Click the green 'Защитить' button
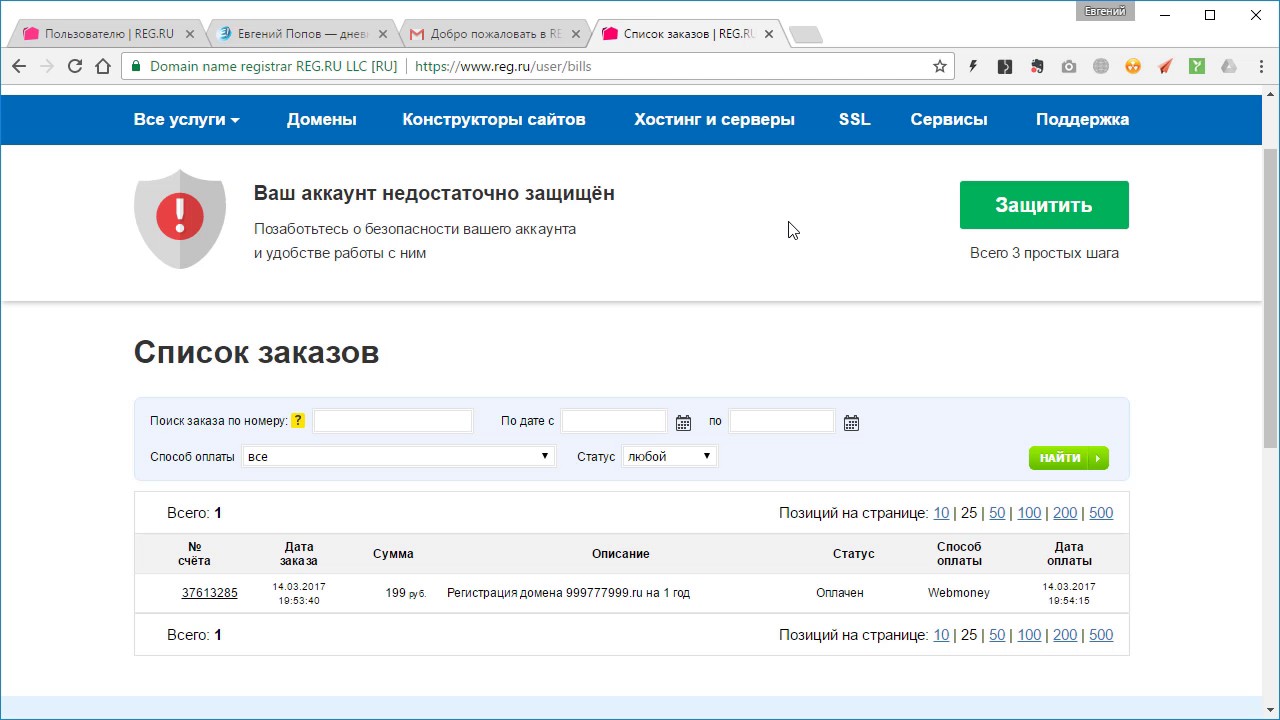The height and width of the screenshot is (720, 1280). click(x=1044, y=205)
